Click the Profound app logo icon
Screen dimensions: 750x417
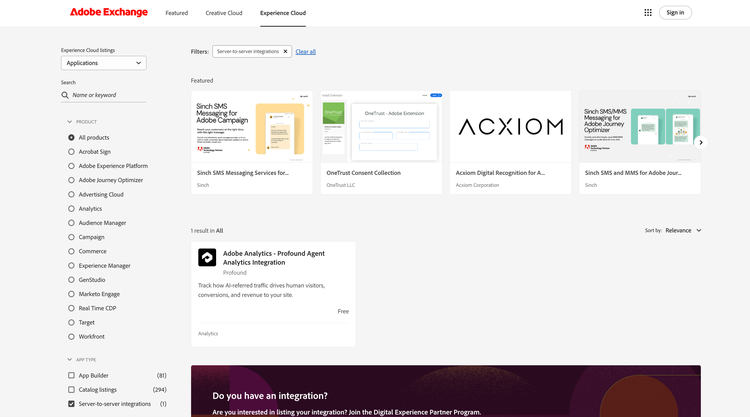tap(207, 257)
